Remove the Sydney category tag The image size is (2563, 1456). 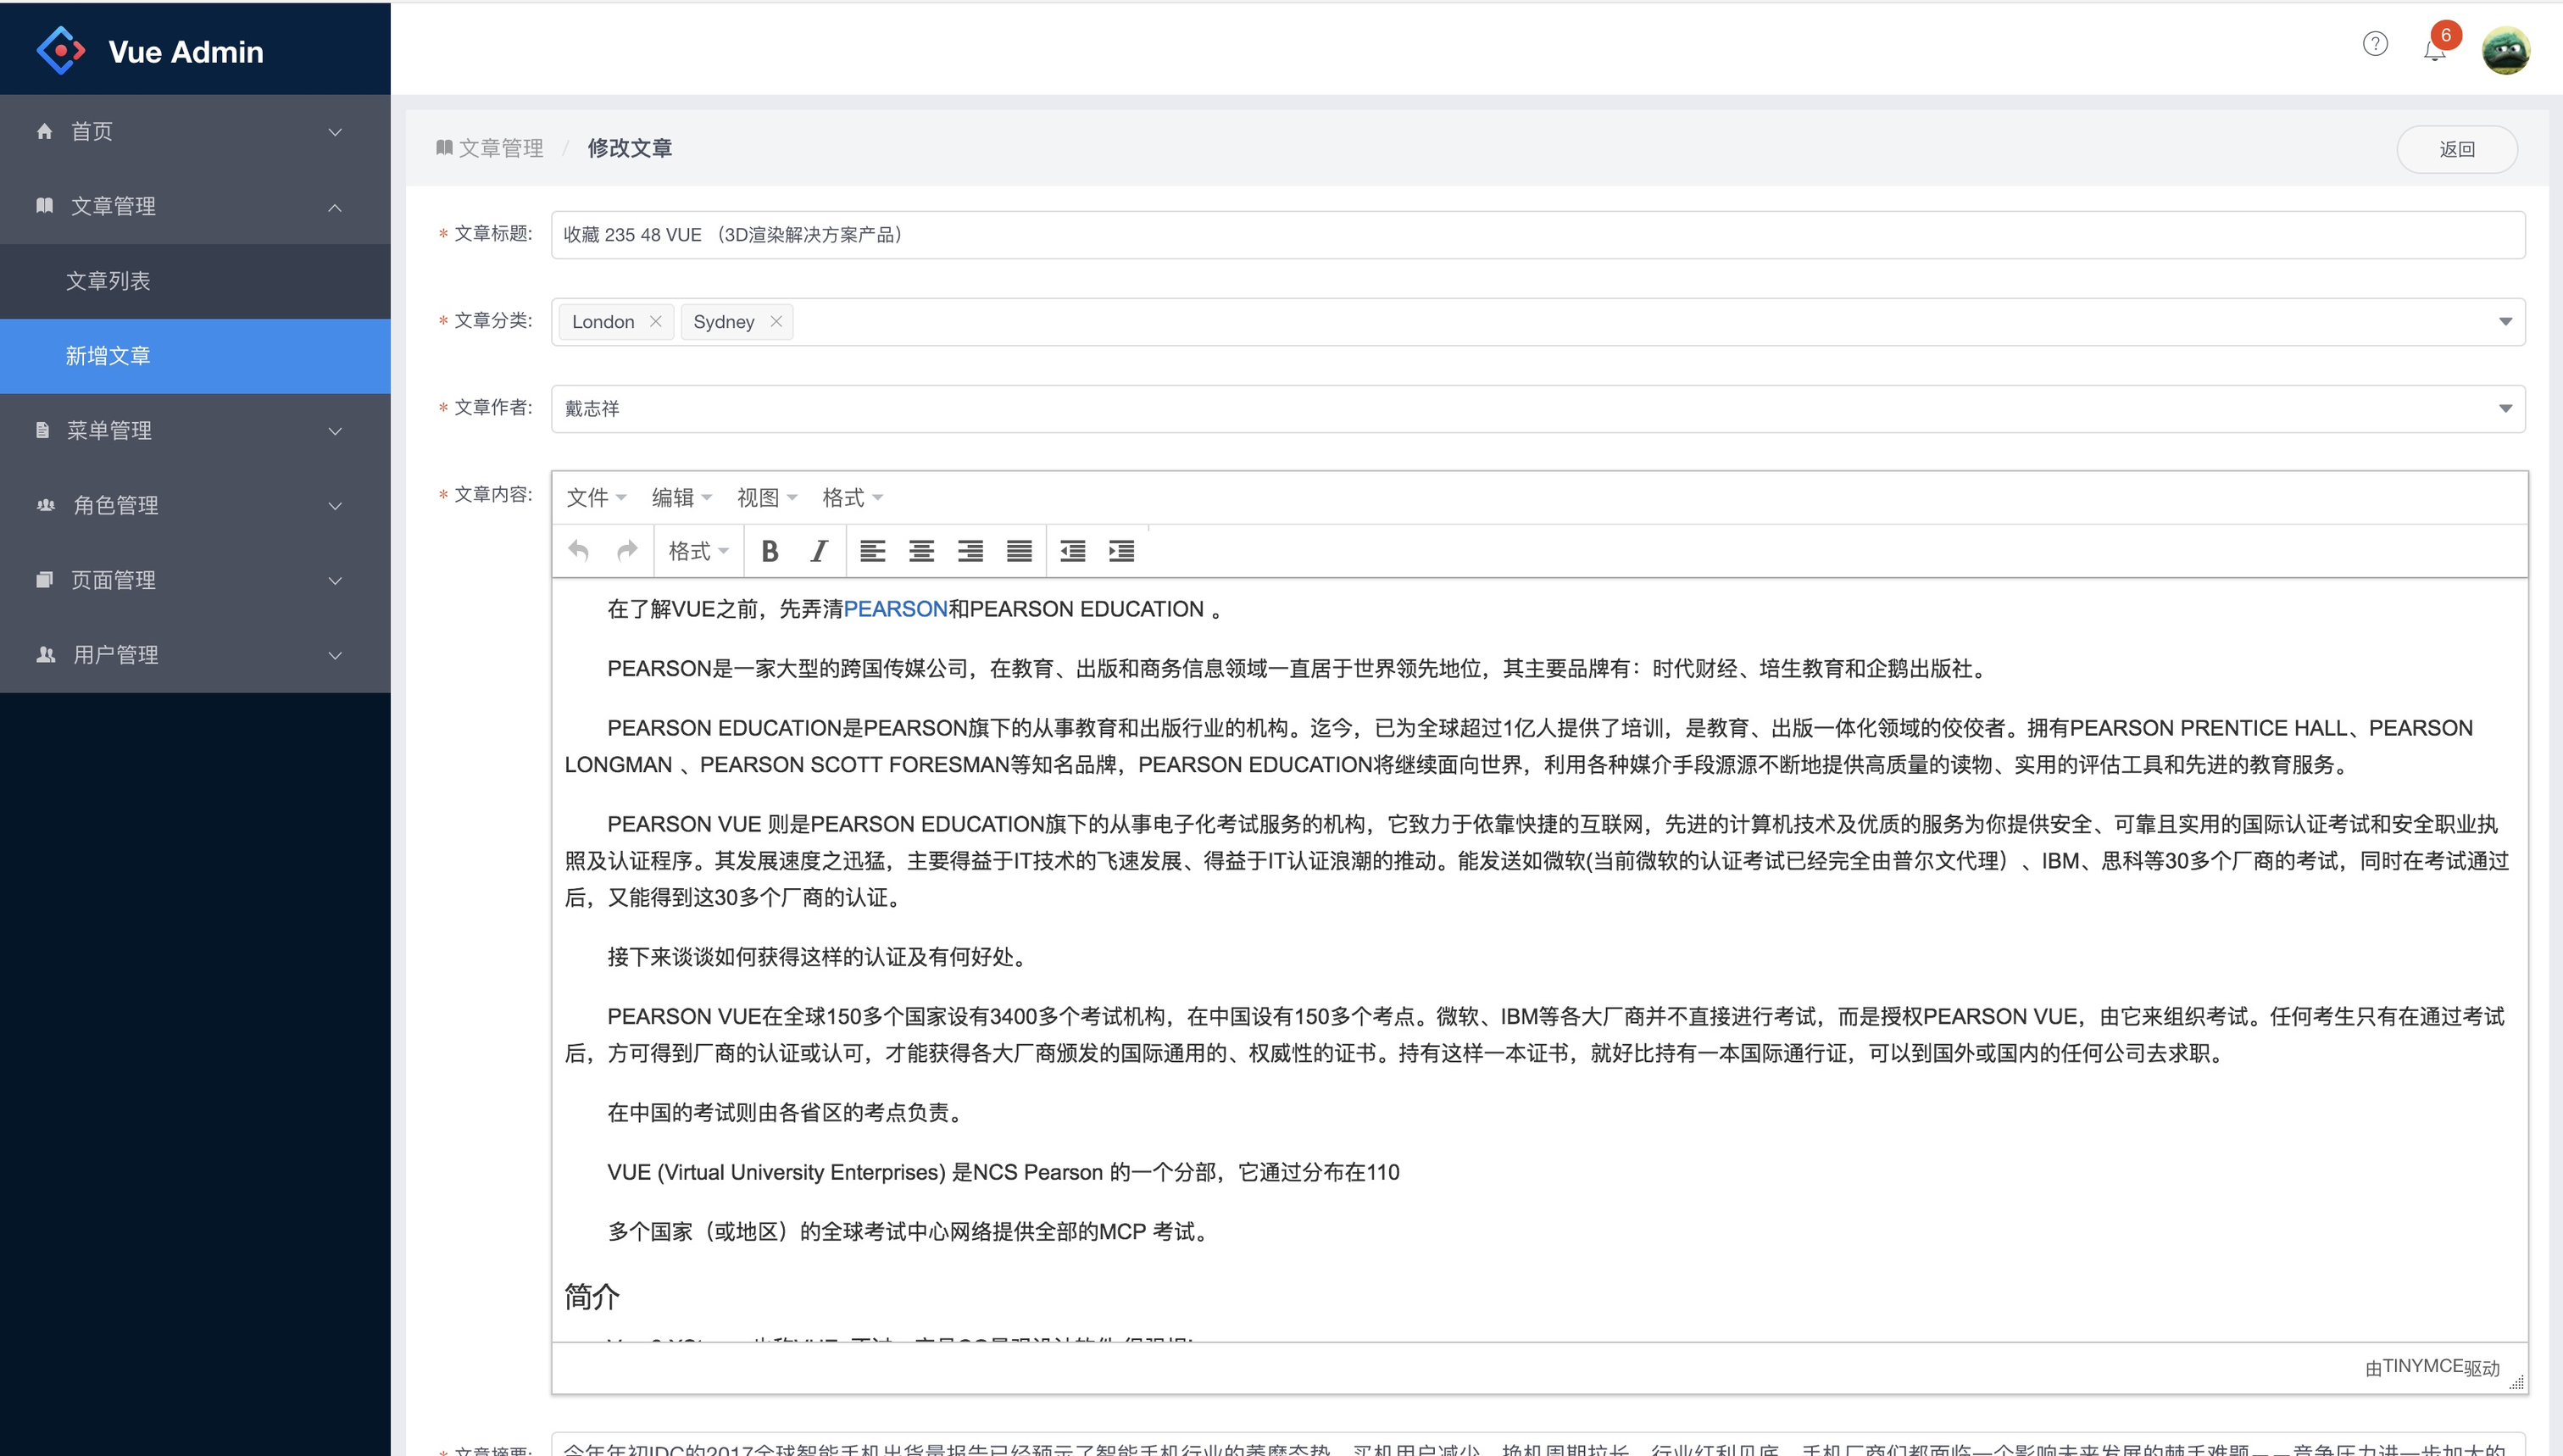(776, 322)
